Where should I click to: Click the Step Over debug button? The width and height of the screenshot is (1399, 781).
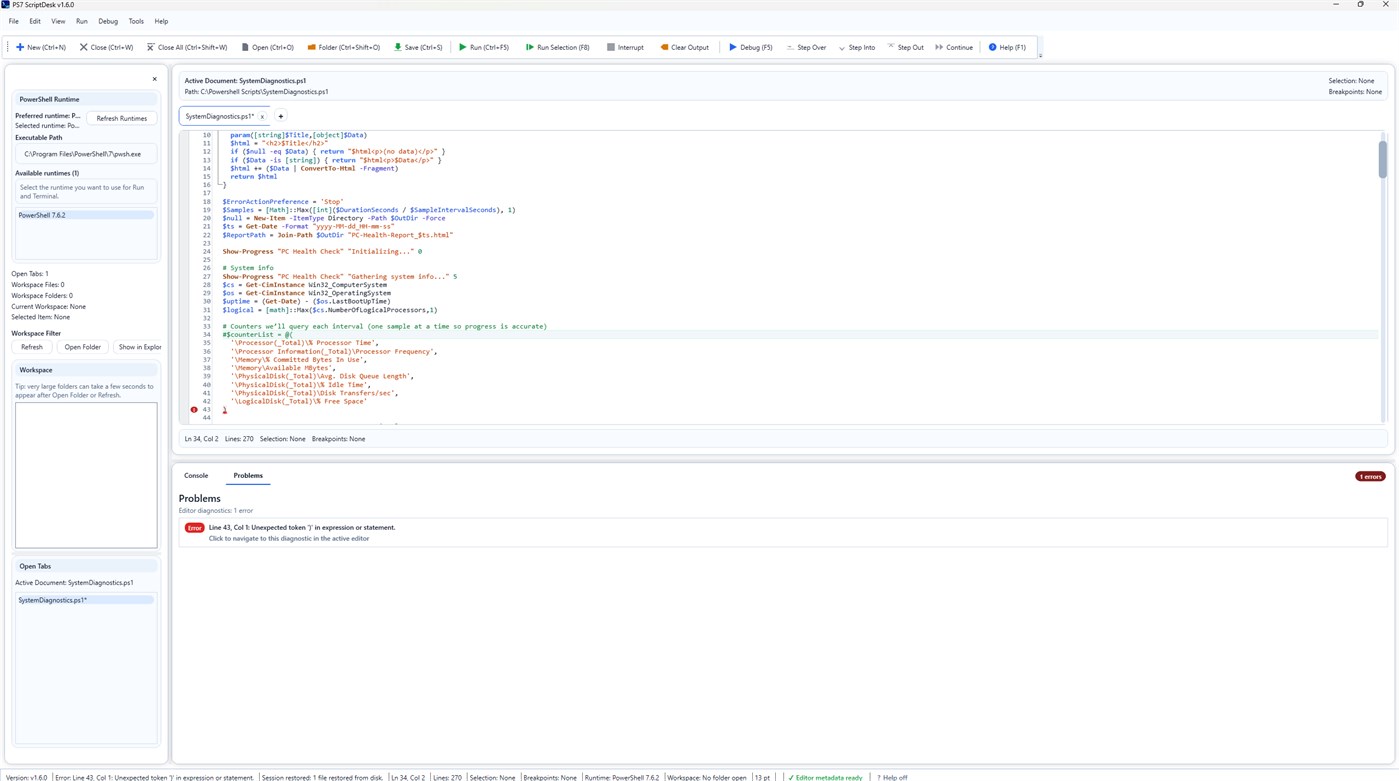806,47
